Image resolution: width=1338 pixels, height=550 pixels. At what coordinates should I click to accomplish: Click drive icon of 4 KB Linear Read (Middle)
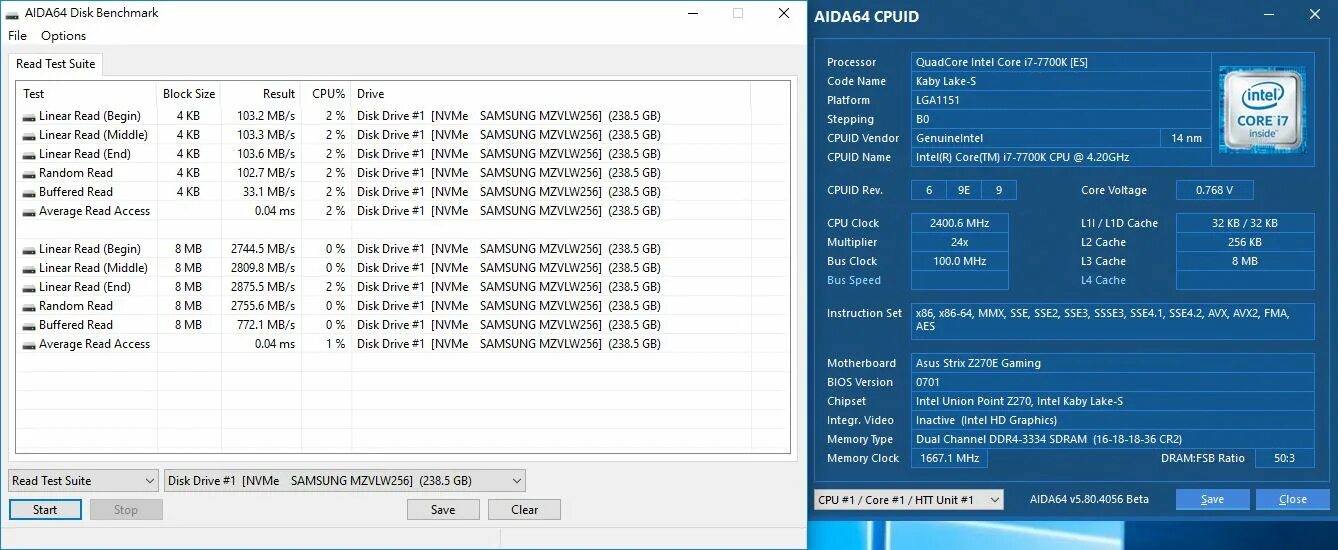pyautogui.click(x=29, y=135)
